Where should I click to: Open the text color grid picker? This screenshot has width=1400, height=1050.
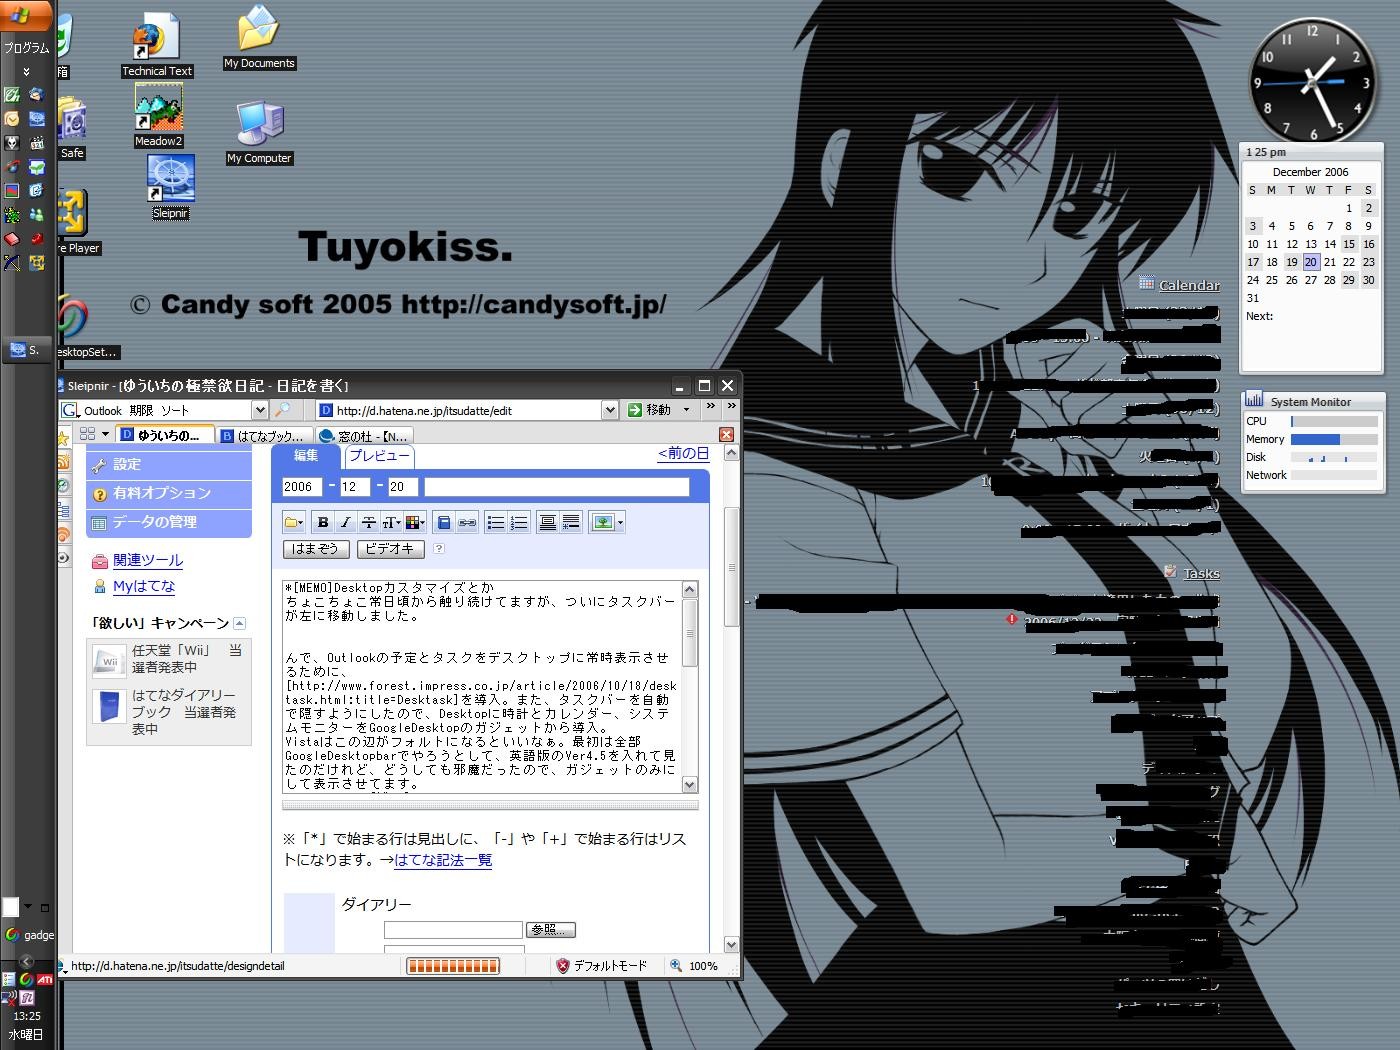(415, 522)
